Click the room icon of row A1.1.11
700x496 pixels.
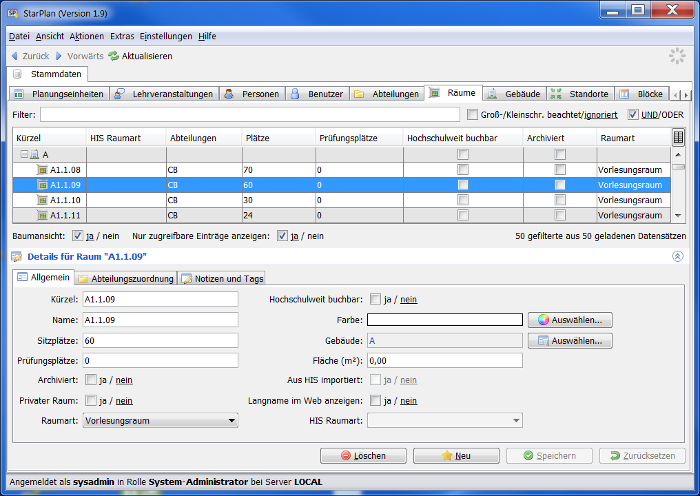click(x=42, y=215)
